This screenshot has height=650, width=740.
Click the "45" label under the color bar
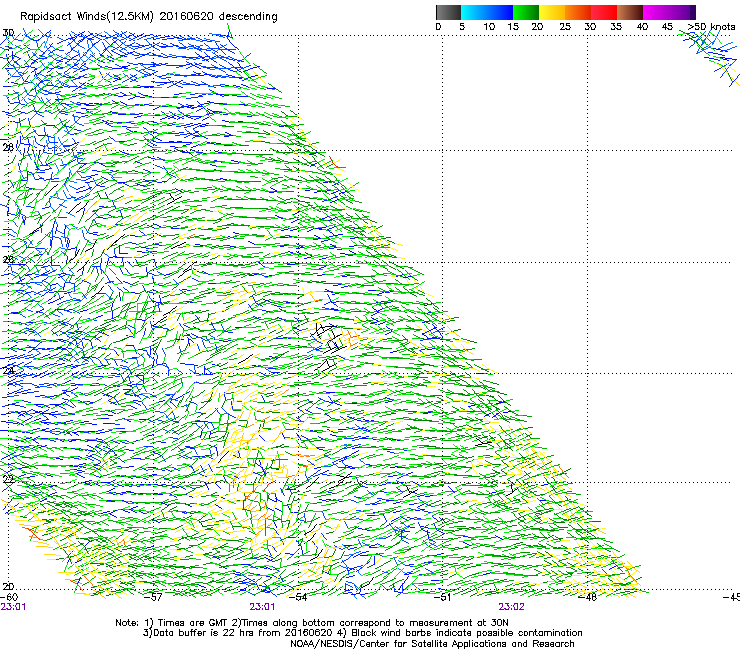(667, 27)
